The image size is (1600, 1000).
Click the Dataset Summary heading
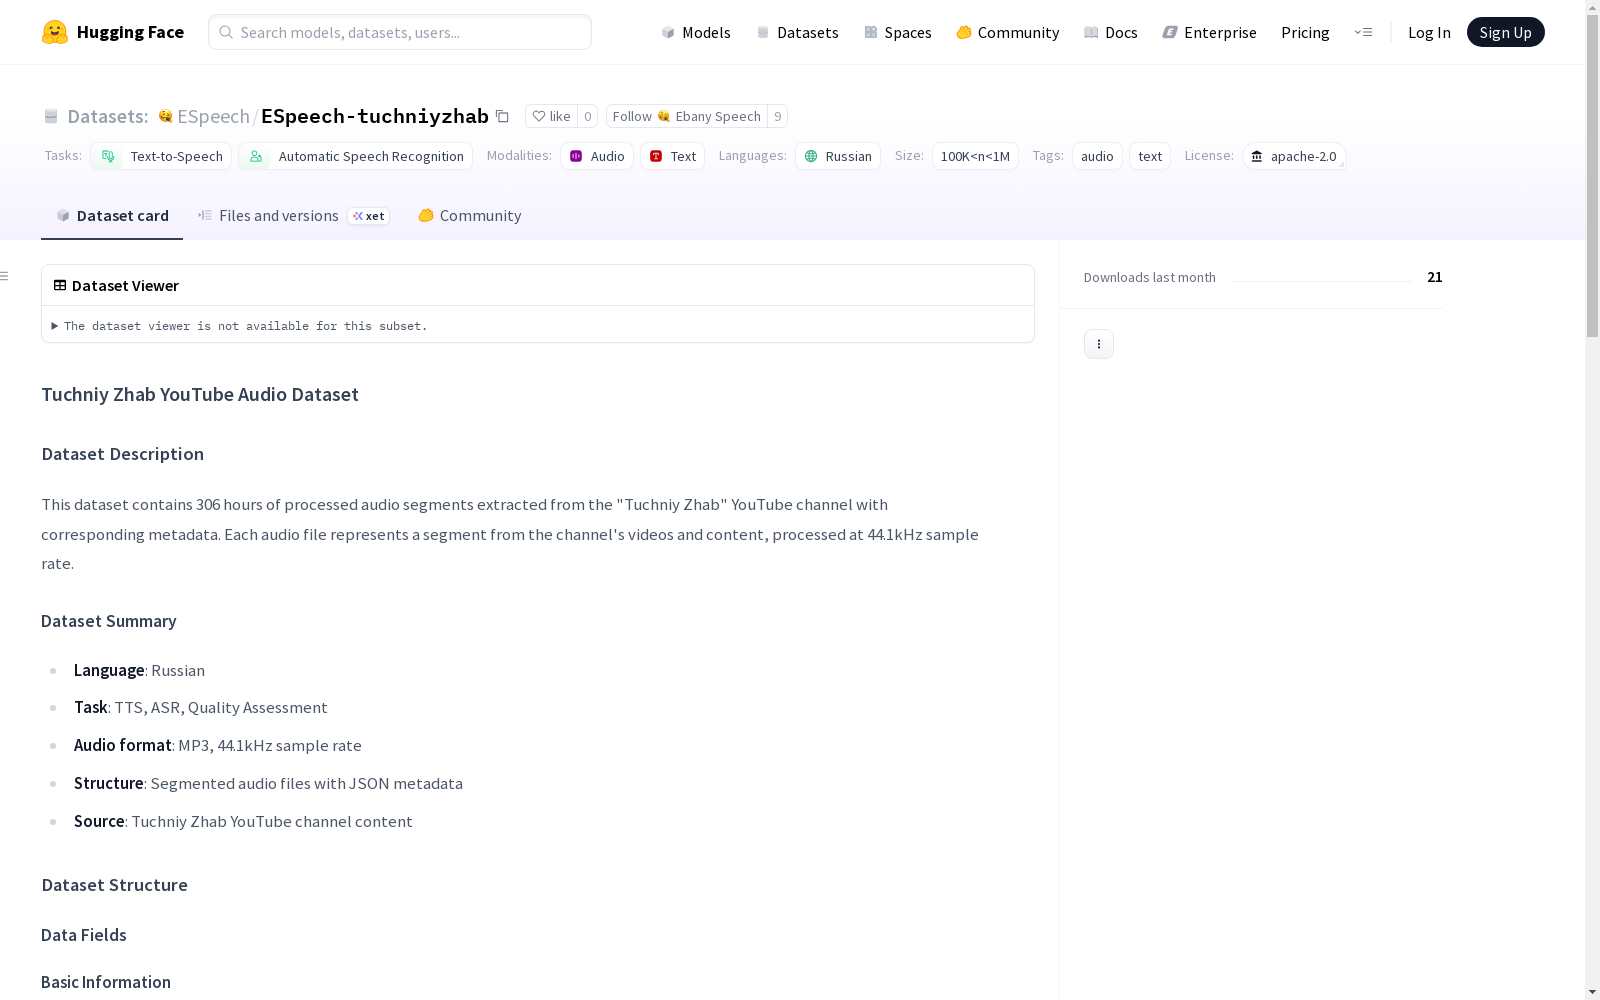pos(109,621)
